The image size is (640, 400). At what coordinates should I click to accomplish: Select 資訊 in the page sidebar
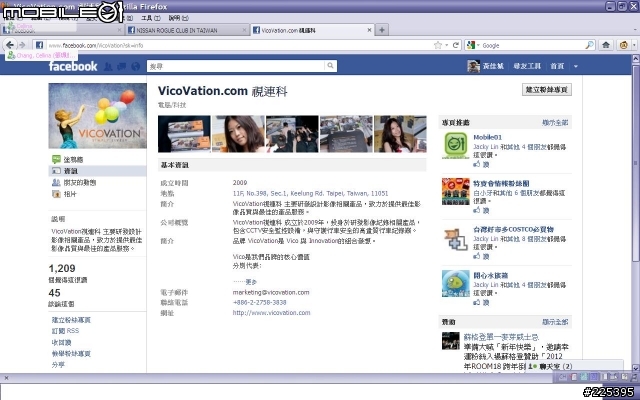[x=97, y=171]
